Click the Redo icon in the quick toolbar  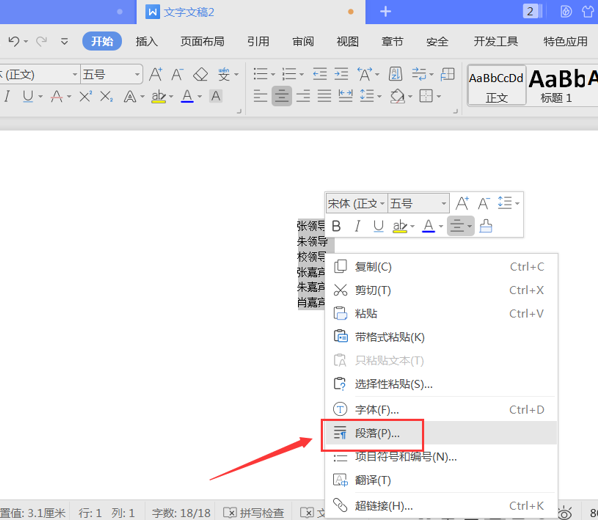coord(41,41)
